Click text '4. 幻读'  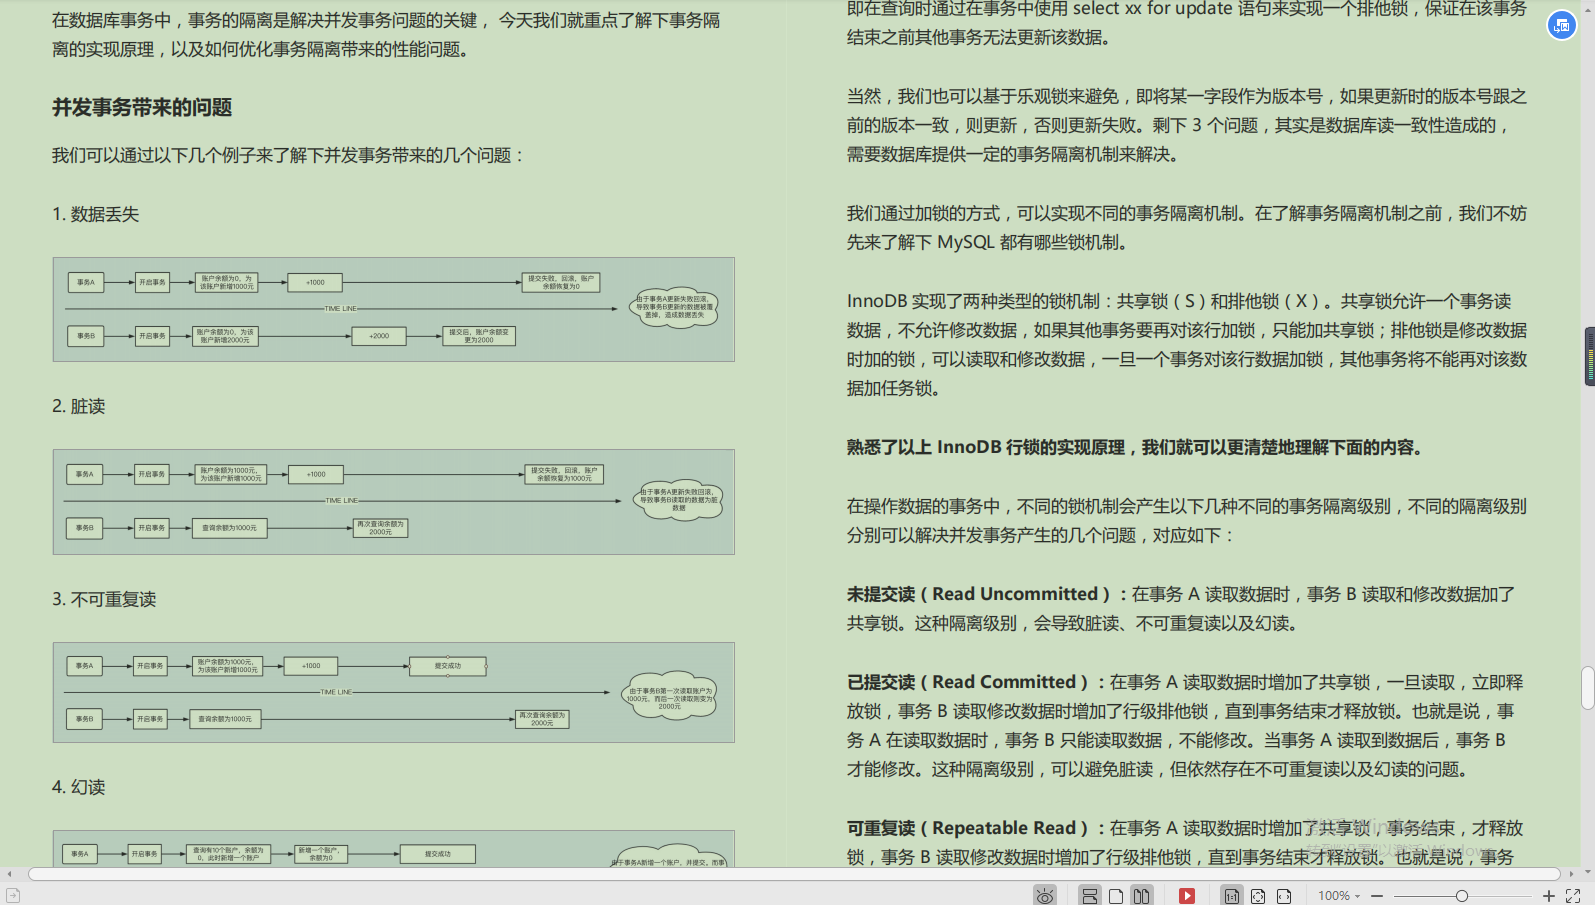click(x=79, y=787)
